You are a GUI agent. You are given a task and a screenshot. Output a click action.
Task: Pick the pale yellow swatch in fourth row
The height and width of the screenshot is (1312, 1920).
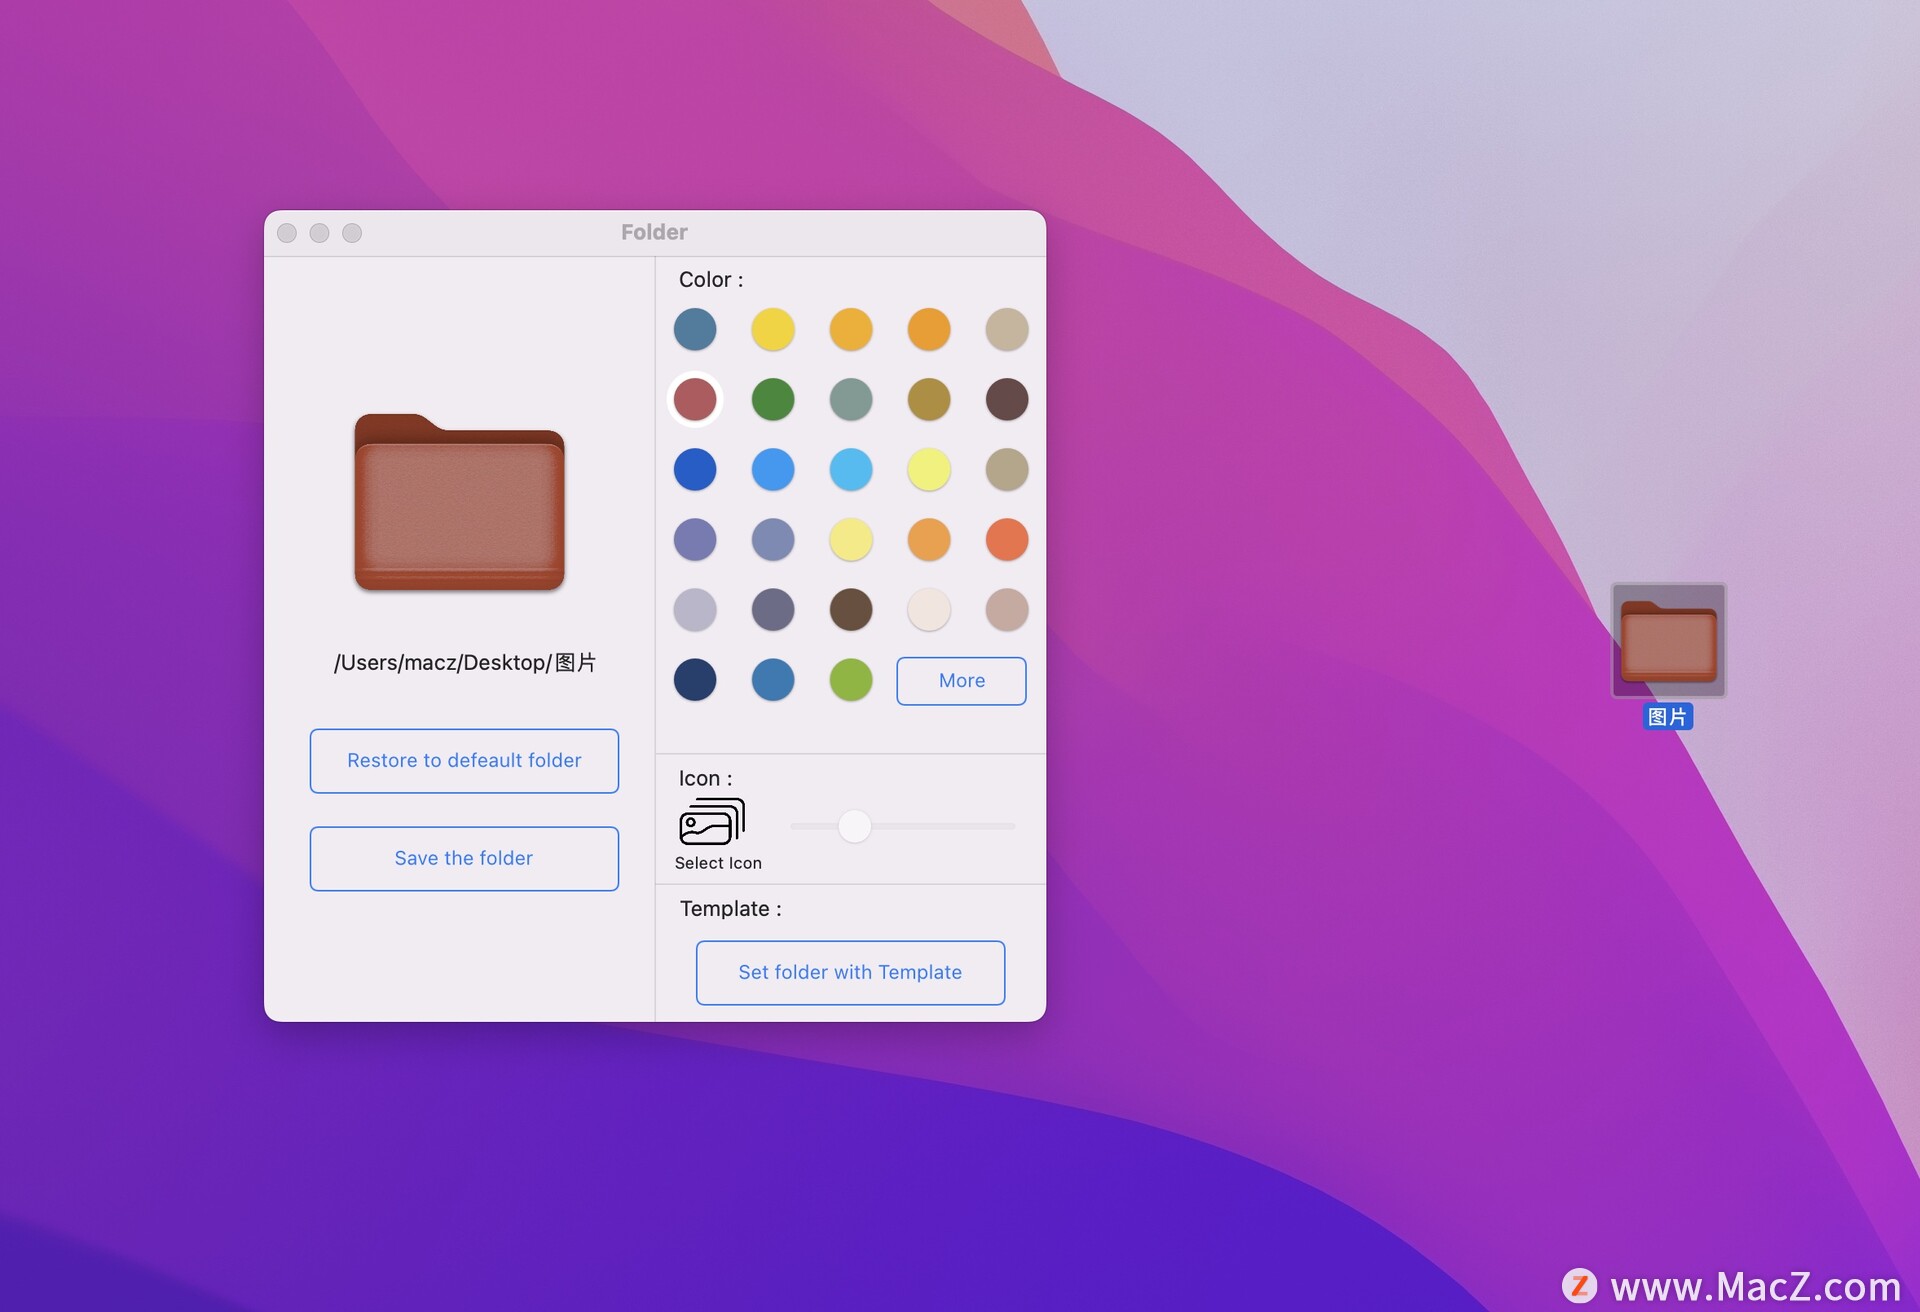point(851,539)
